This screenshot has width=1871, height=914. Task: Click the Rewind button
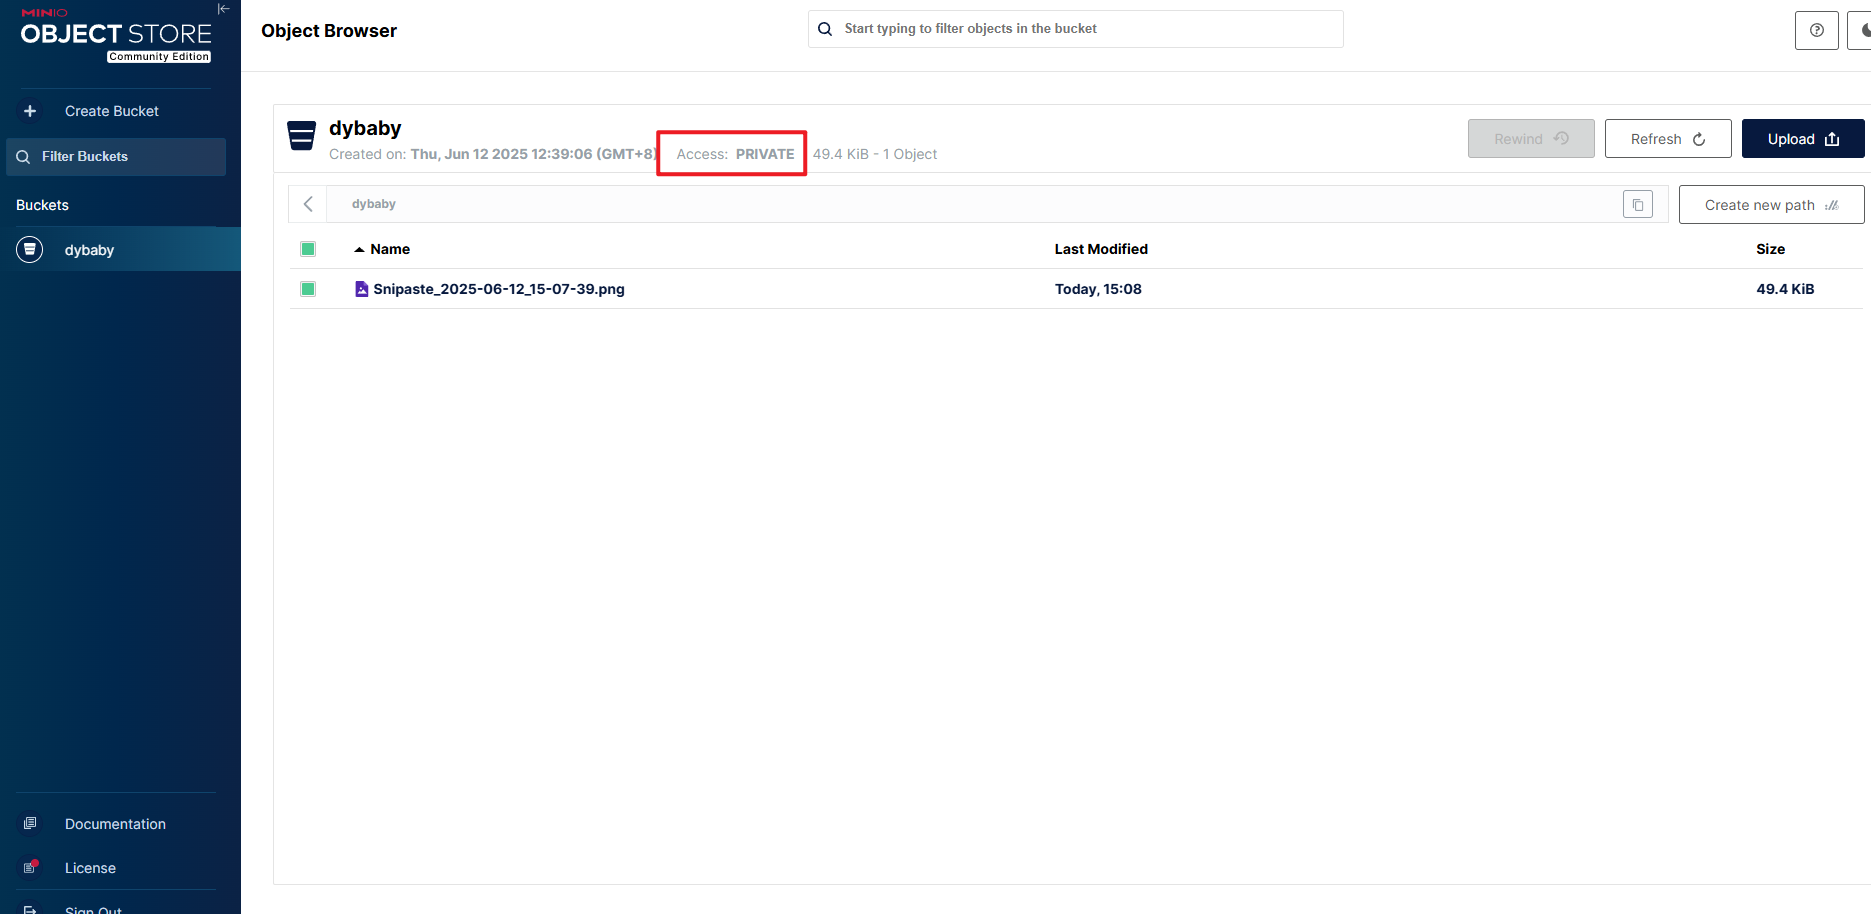(x=1531, y=139)
